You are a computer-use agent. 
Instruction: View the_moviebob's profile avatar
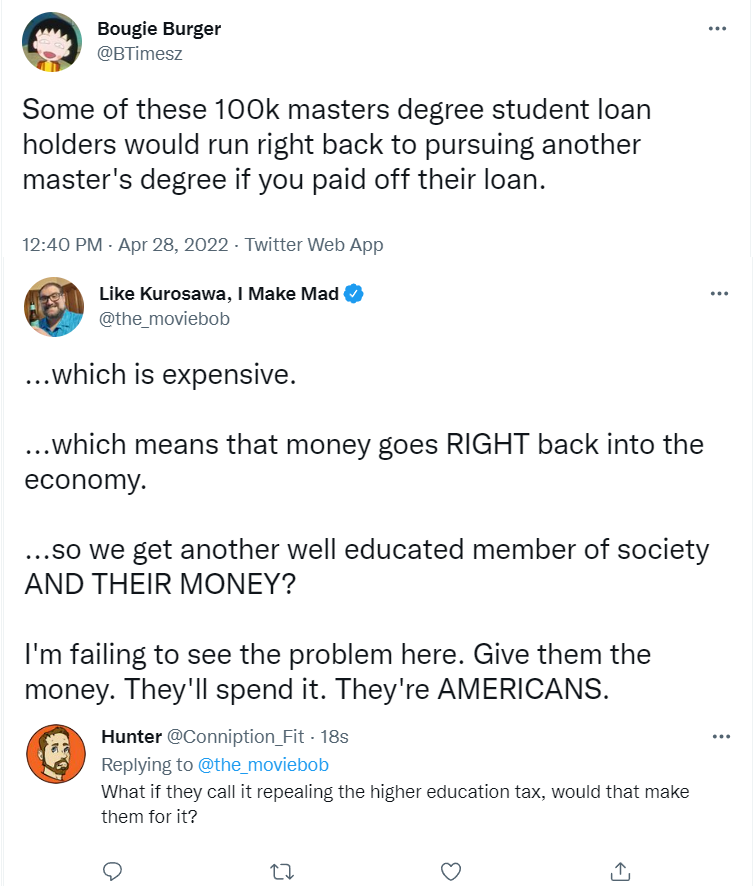54,306
